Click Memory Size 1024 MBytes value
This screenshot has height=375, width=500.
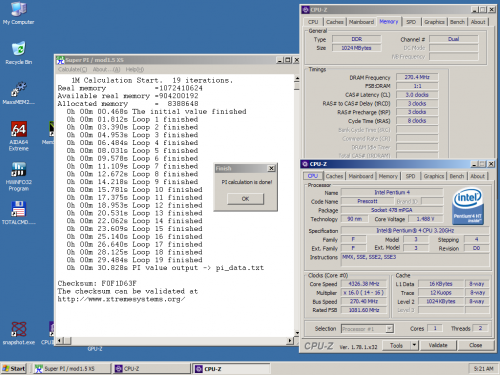[356, 48]
